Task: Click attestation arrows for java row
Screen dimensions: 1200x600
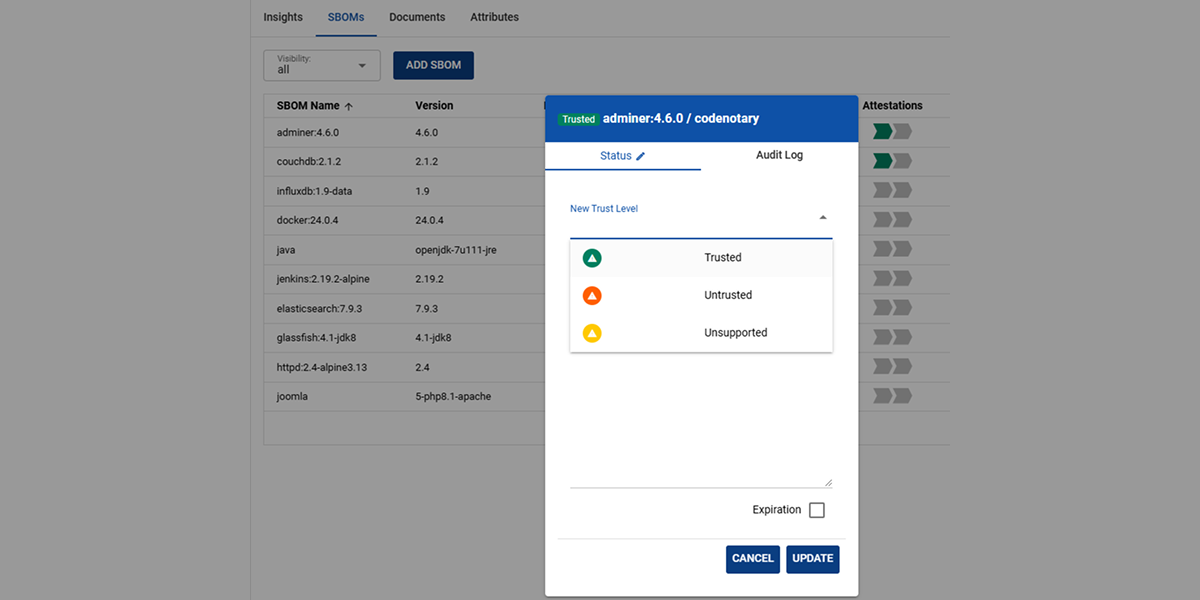Action: pyautogui.click(x=892, y=249)
